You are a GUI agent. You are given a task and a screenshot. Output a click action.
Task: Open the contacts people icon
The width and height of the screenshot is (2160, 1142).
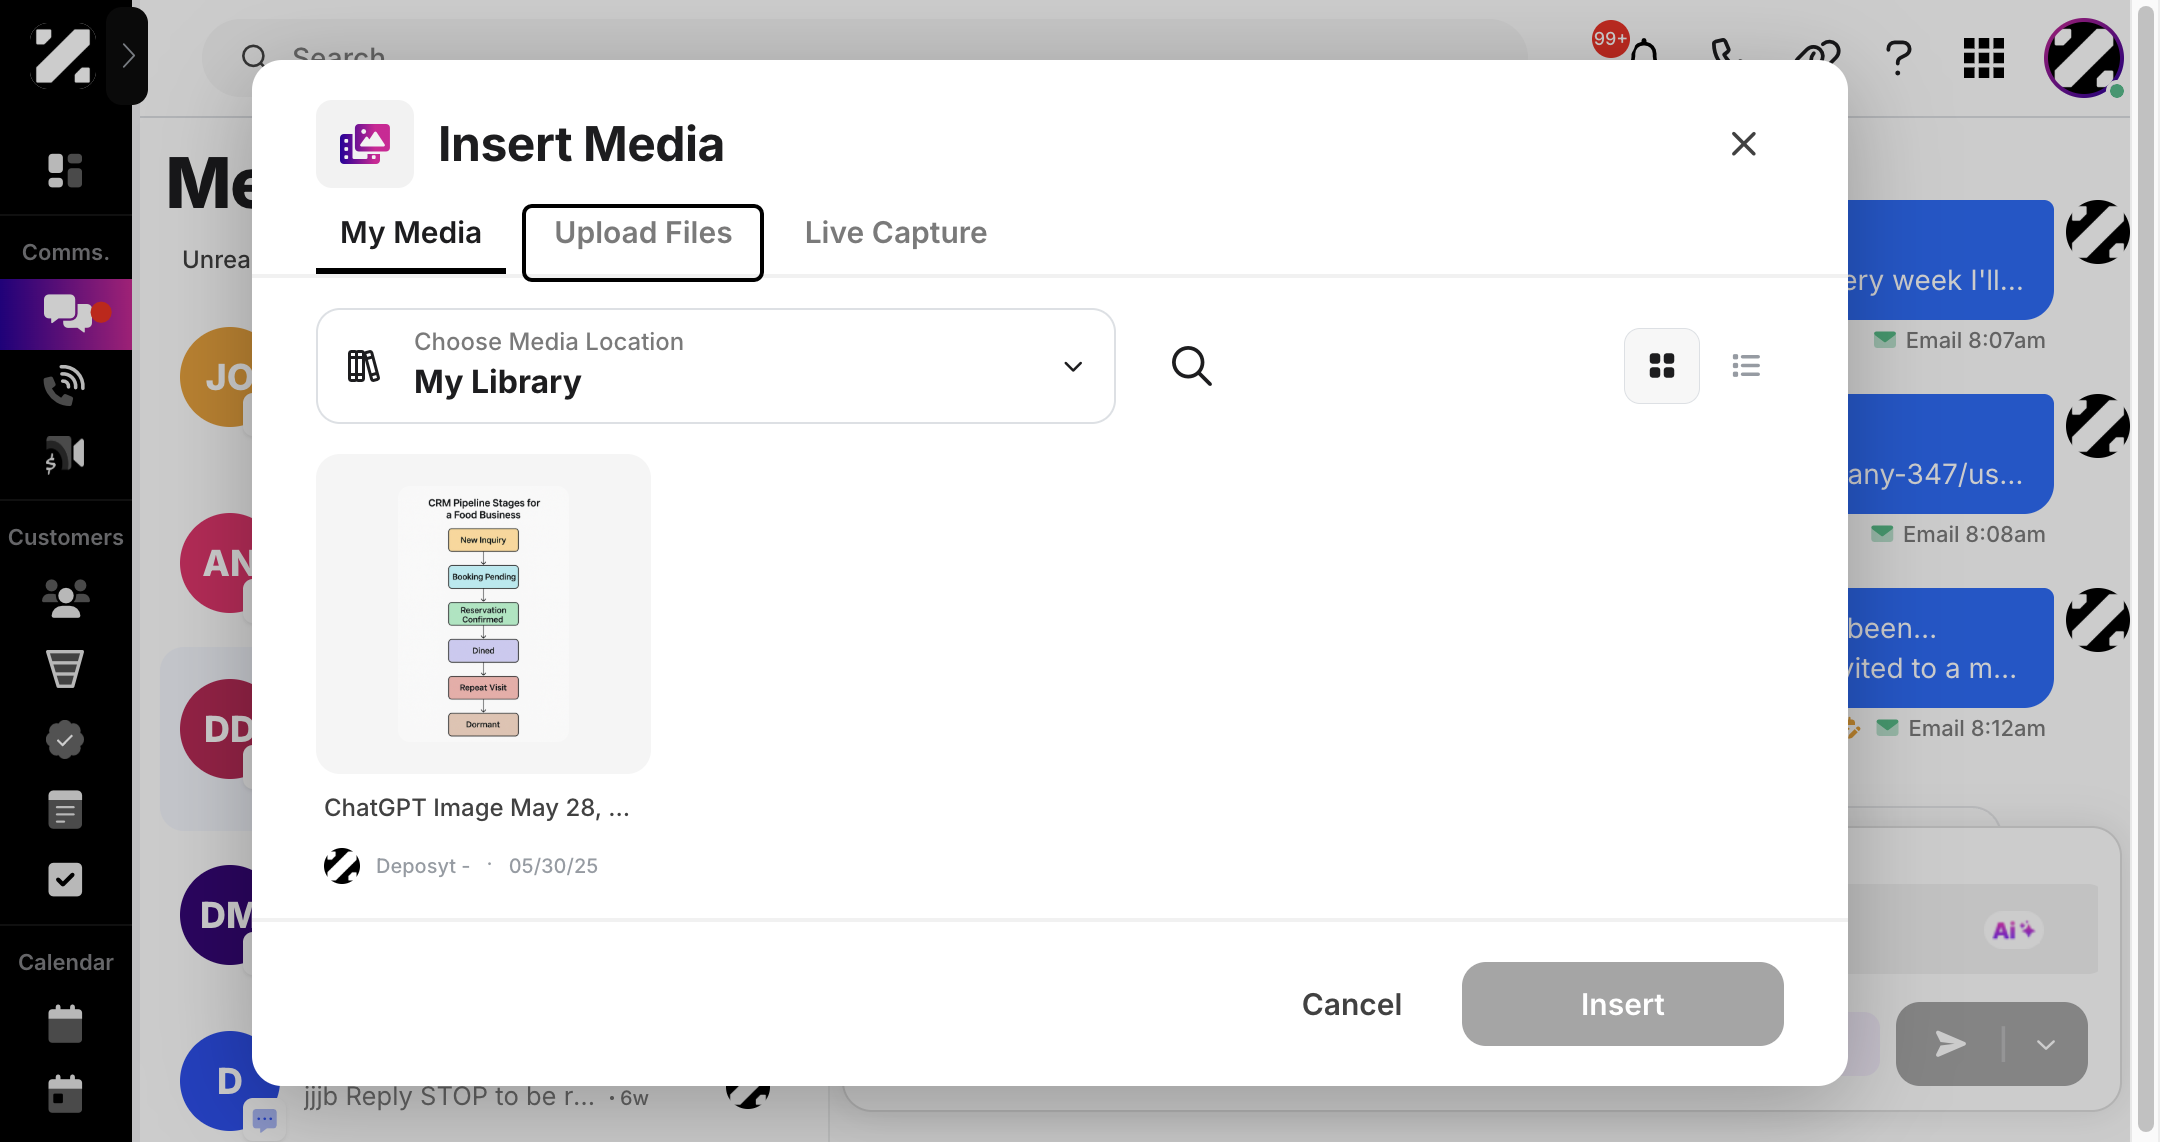pos(65,598)
